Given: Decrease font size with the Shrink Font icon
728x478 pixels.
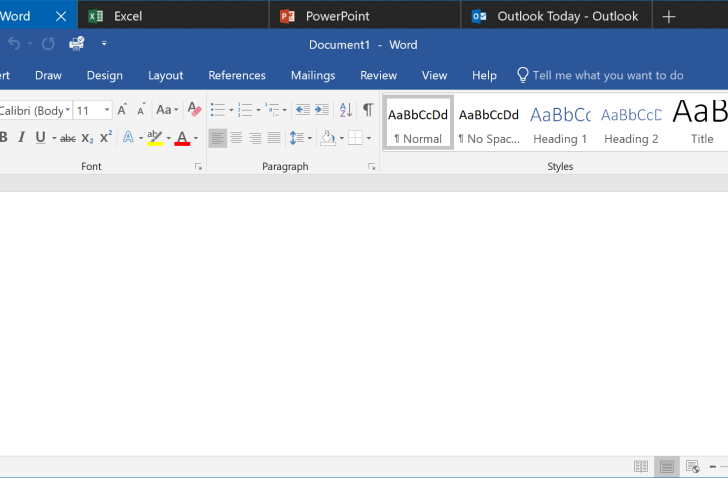Looking at the screenshot, I should point(141,110).
